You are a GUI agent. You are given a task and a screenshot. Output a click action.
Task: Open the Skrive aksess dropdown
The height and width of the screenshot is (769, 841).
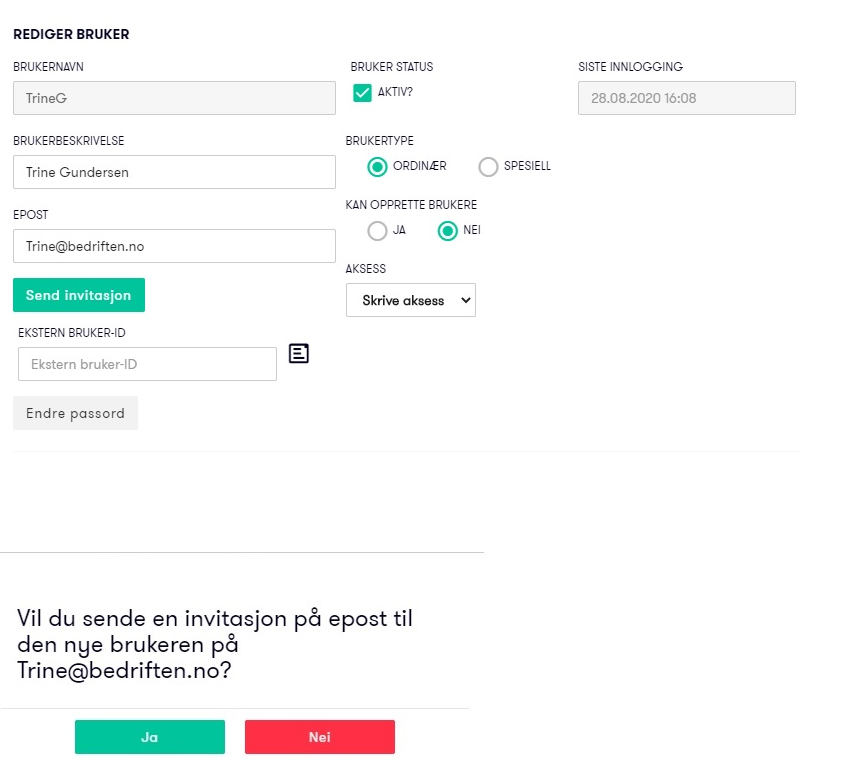tap(411, 300)
